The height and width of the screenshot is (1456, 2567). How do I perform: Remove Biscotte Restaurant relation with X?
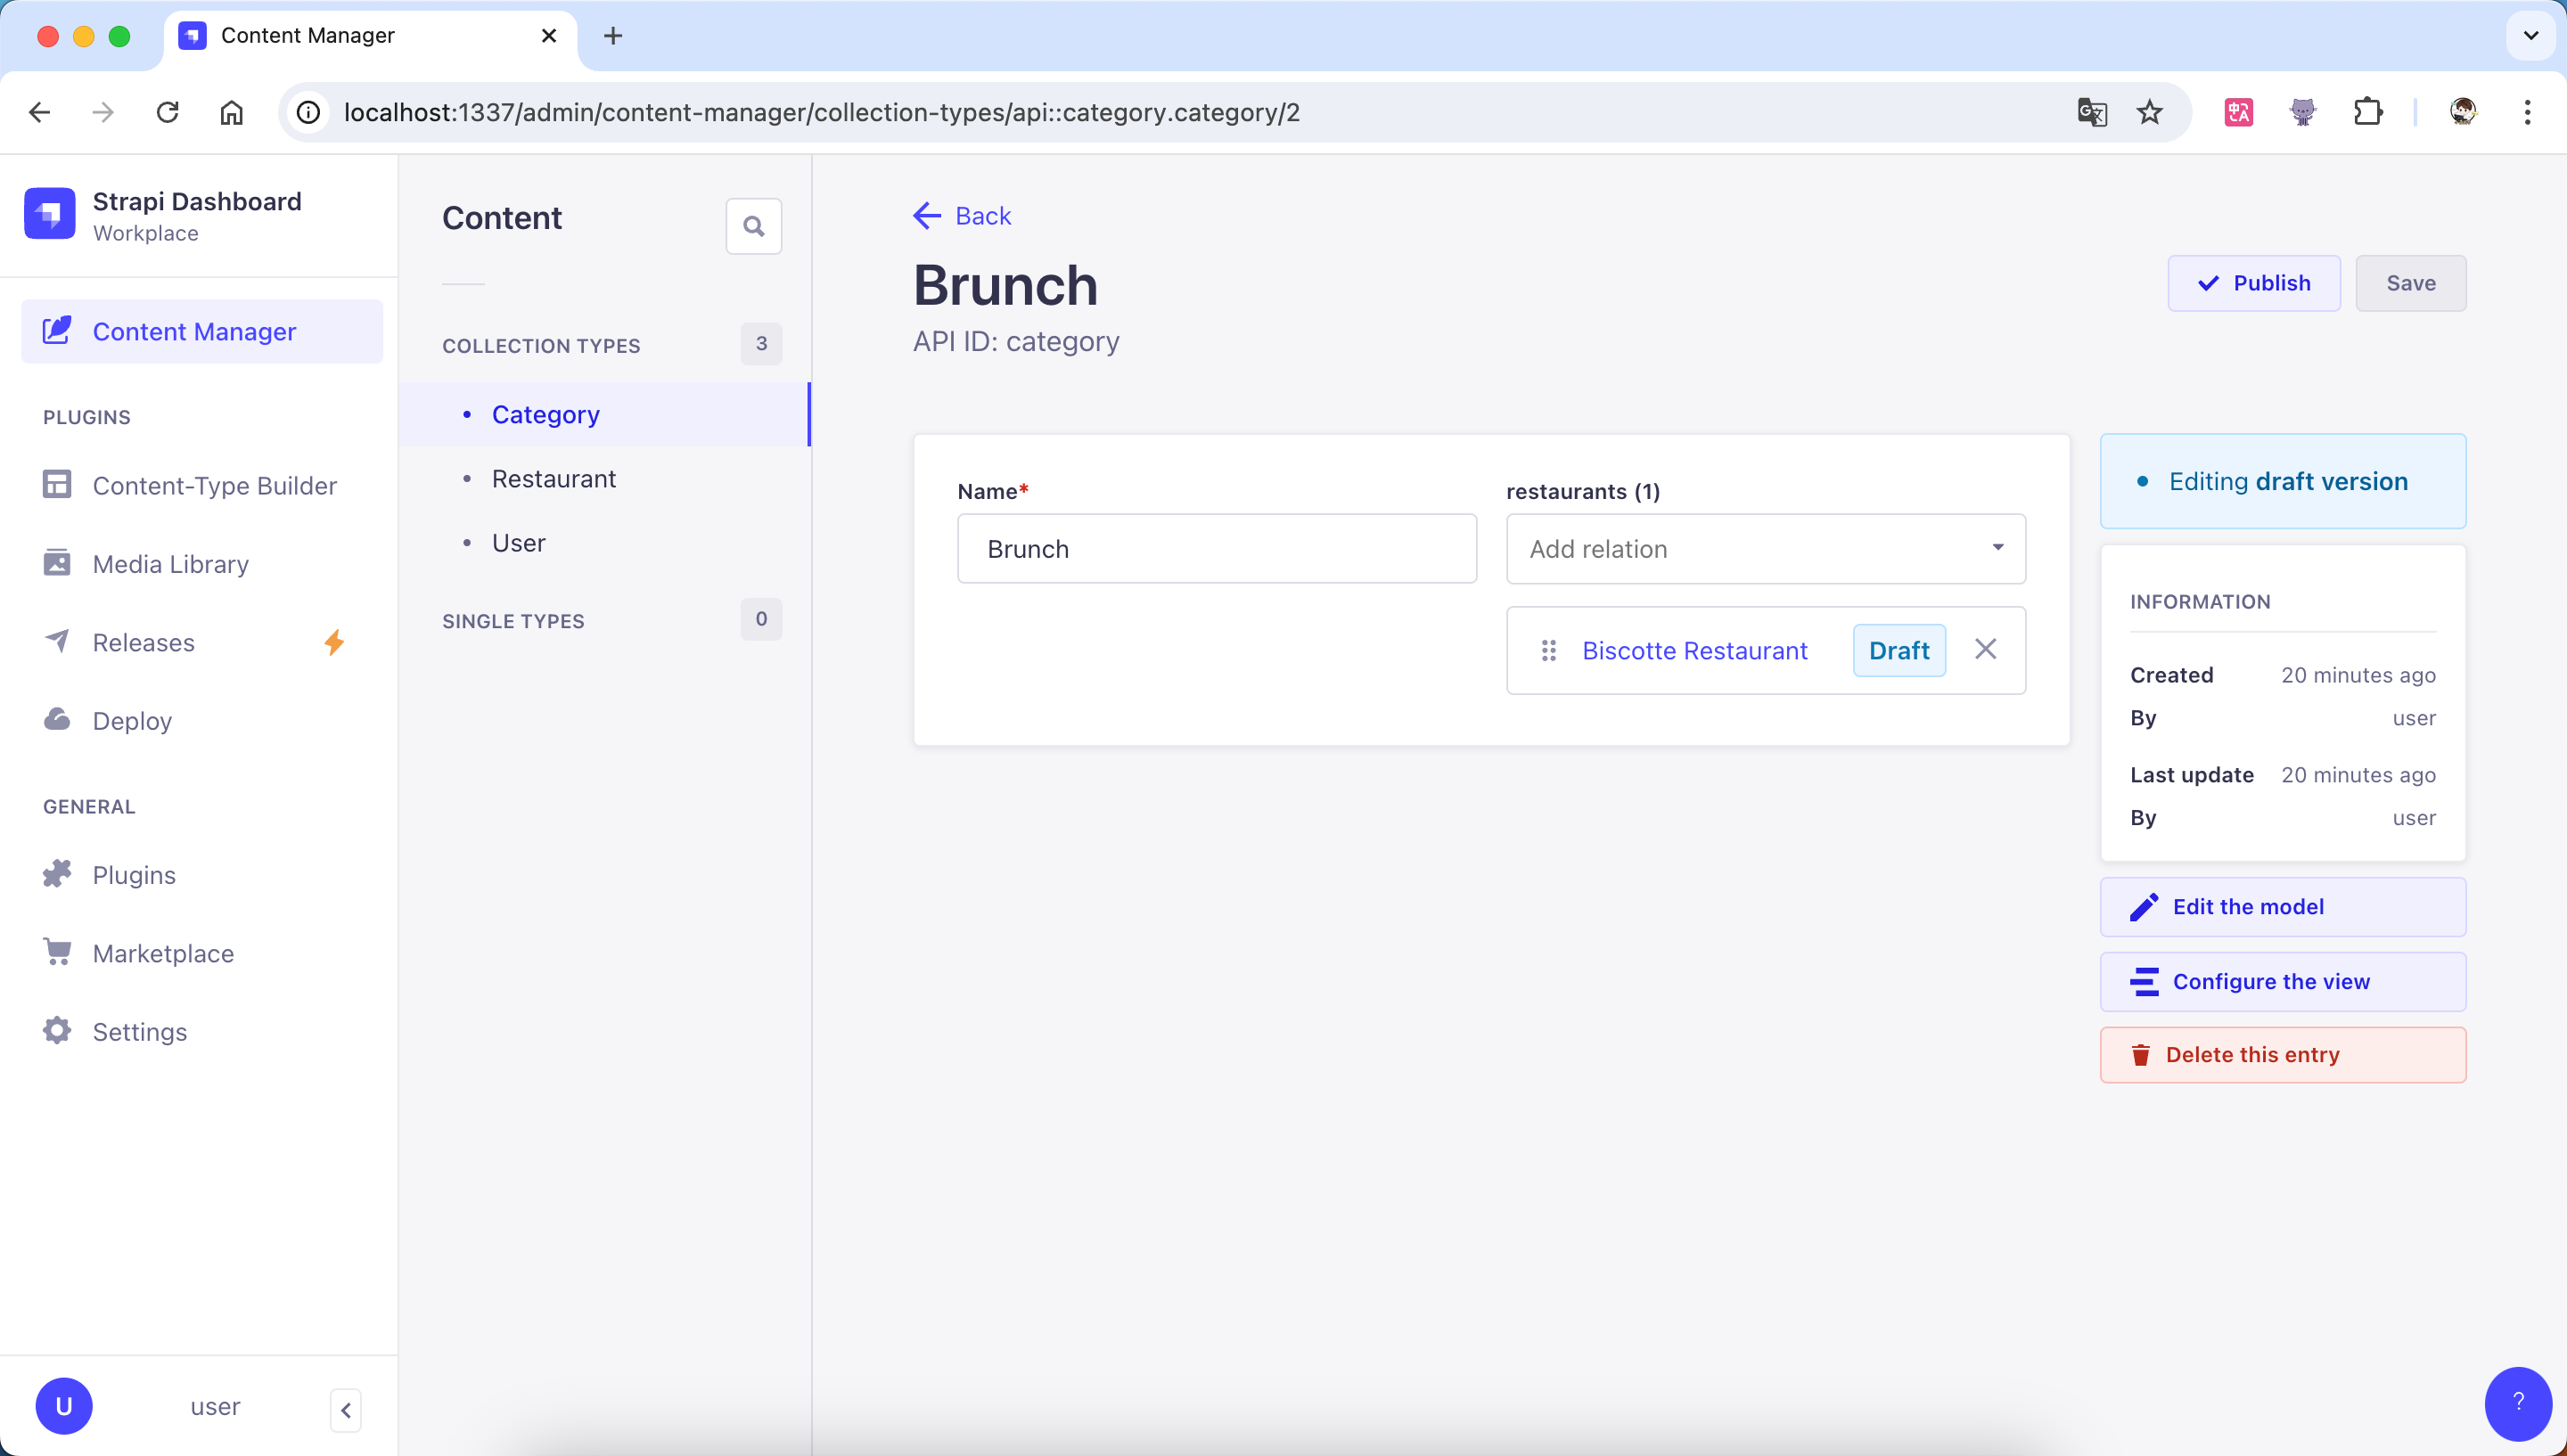pyautogui.click(x=1985, y=650)
